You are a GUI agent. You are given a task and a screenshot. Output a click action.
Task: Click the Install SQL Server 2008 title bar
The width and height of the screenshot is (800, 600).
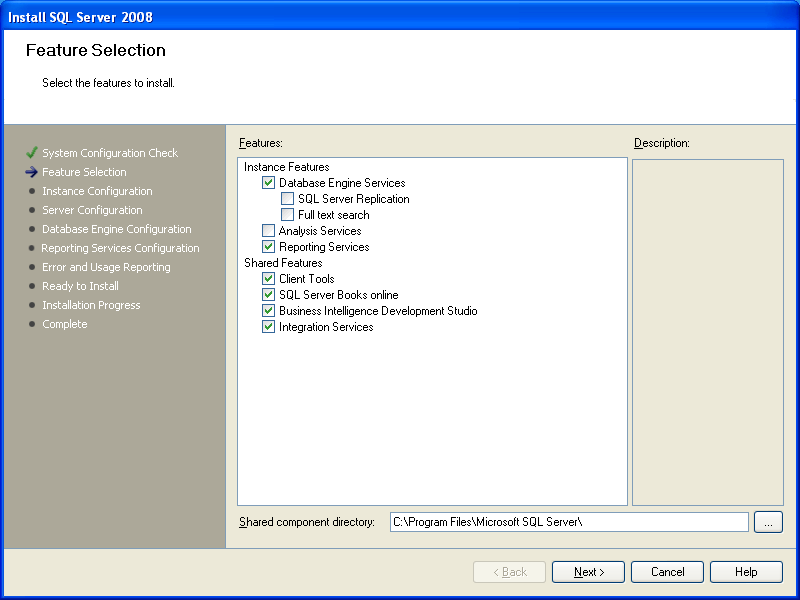[x=400, y=17]
